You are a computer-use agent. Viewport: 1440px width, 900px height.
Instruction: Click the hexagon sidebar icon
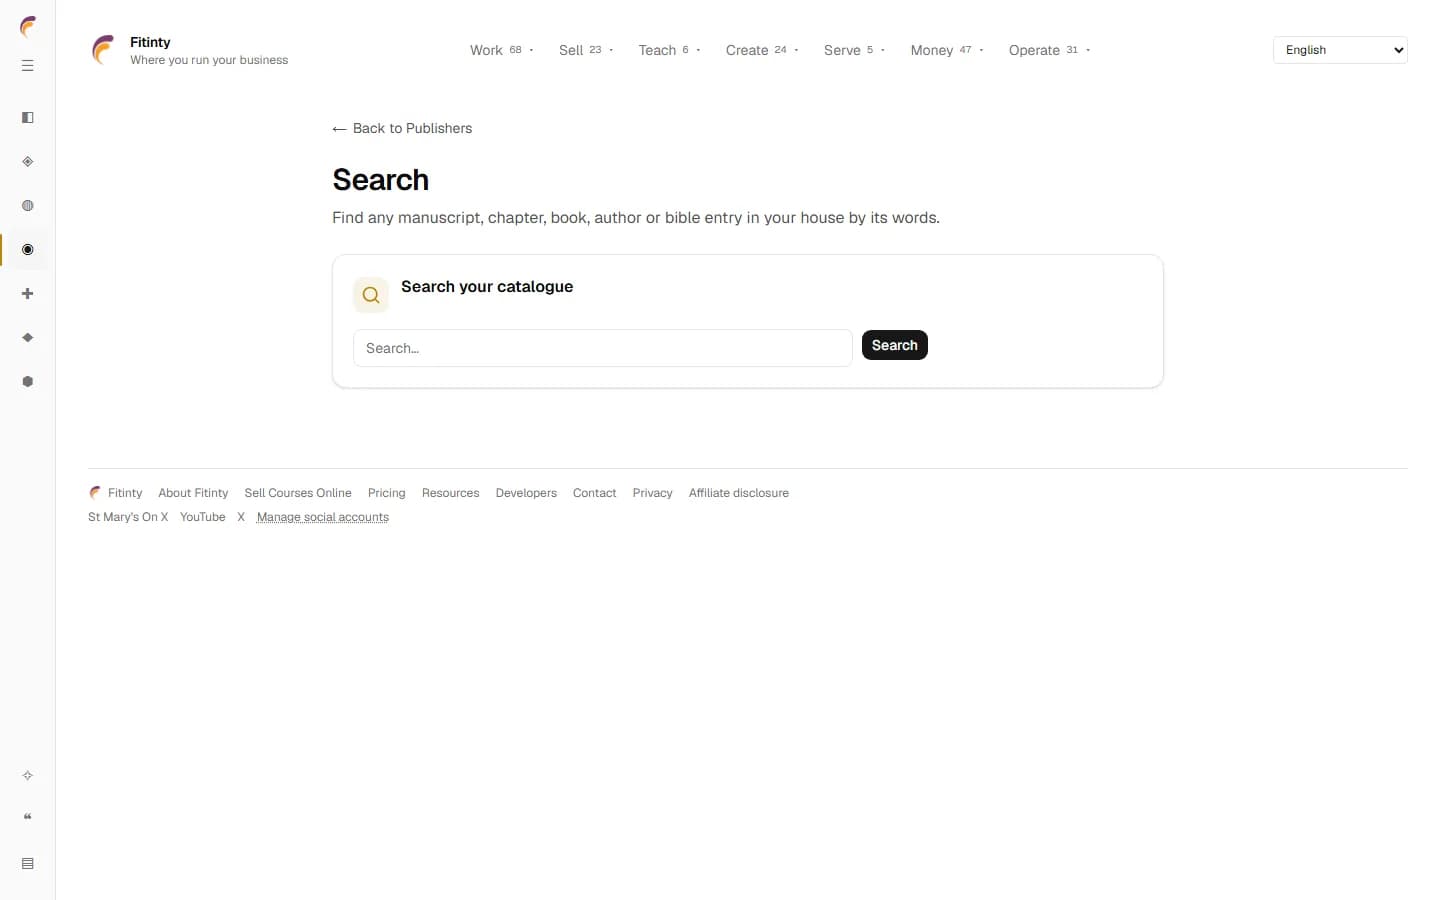[28, 382]
